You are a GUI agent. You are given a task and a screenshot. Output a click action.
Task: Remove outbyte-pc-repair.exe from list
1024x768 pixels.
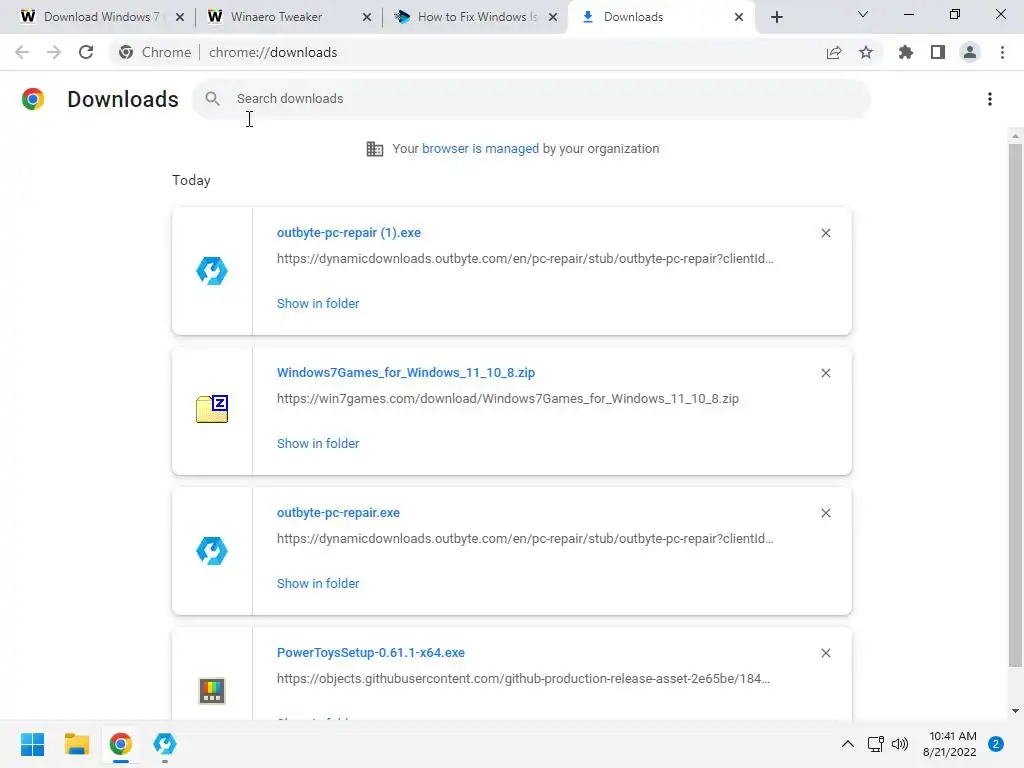tap(825, 513)
